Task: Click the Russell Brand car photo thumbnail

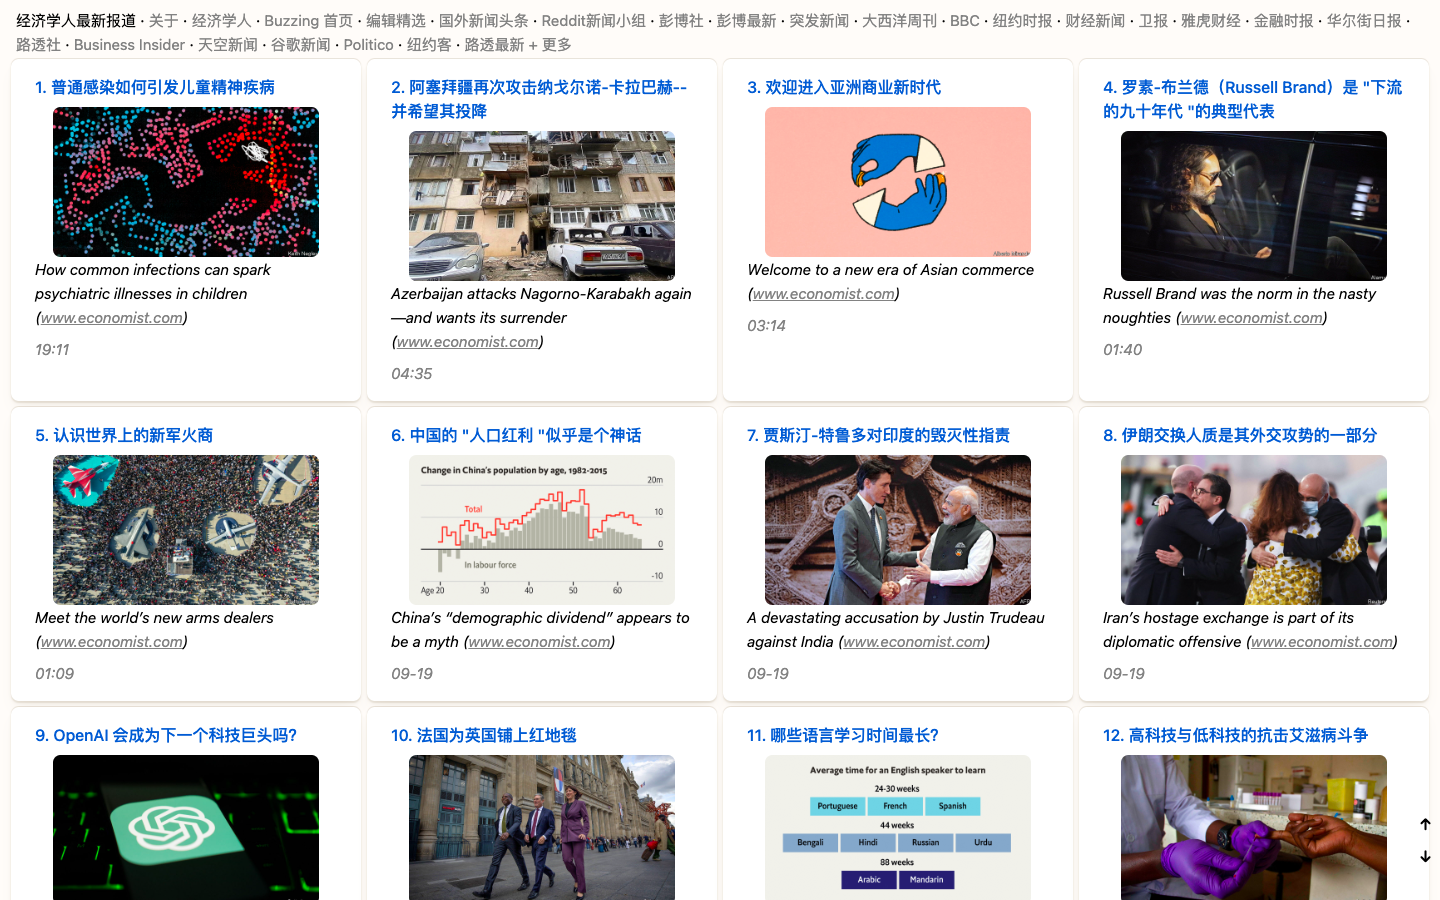Action: pos(1254,206)
